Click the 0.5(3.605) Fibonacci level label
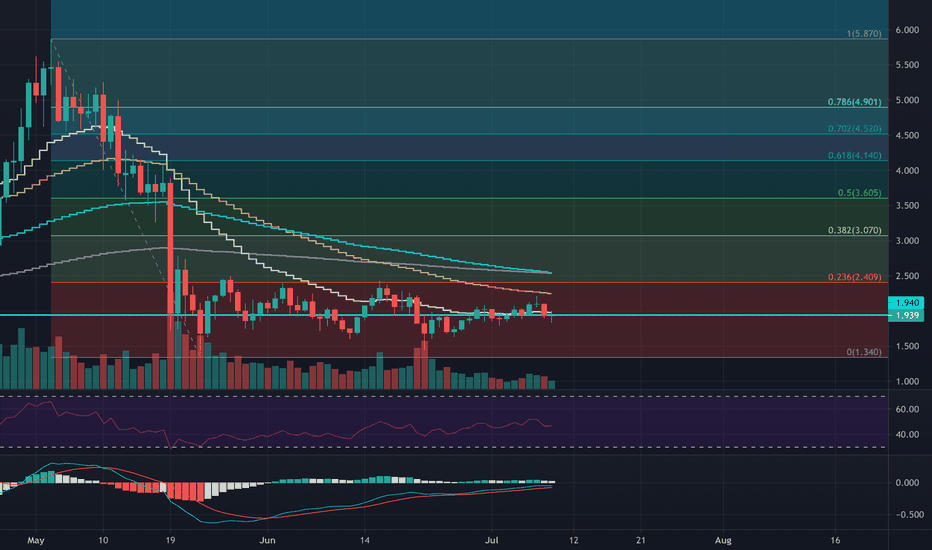 pos(859,193)
